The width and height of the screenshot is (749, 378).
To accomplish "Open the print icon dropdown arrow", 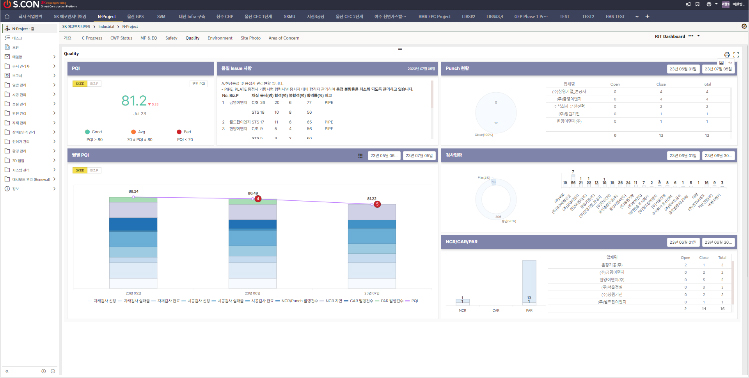I will [716, 4].
